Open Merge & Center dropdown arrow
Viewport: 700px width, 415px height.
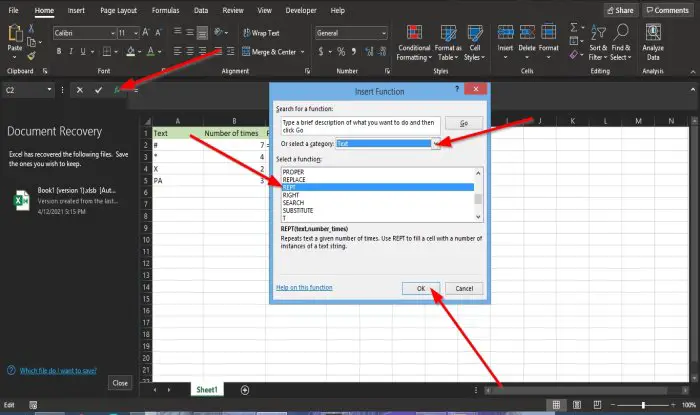coord(303,52)
